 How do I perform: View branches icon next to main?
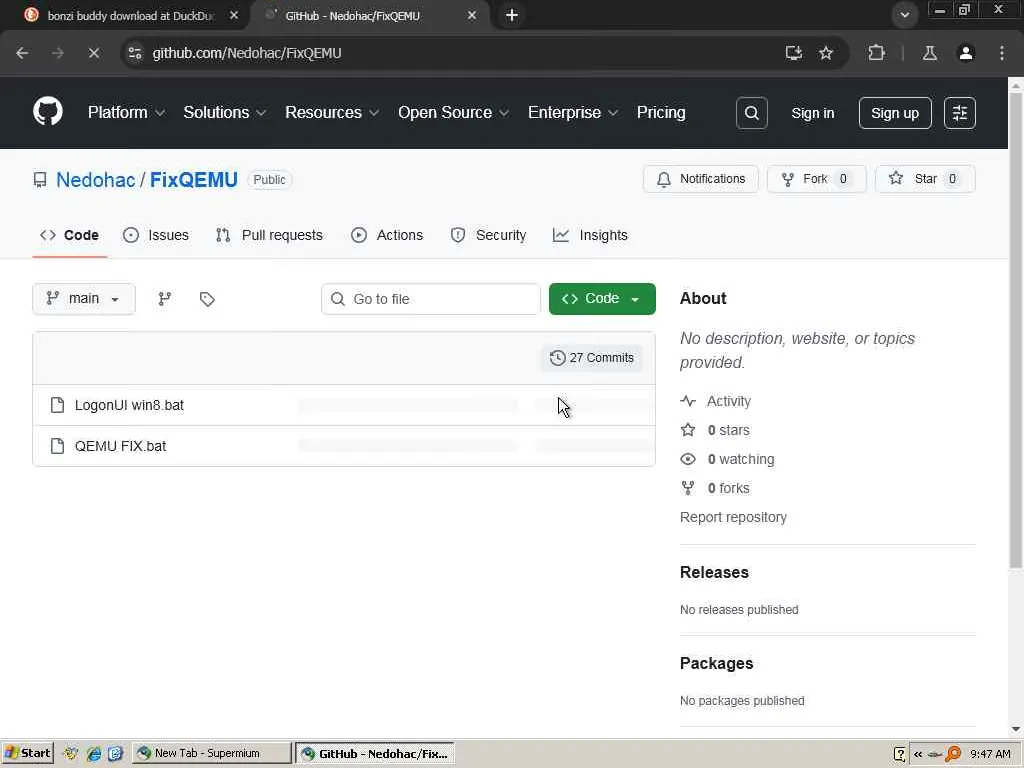(x=165, y=298)
